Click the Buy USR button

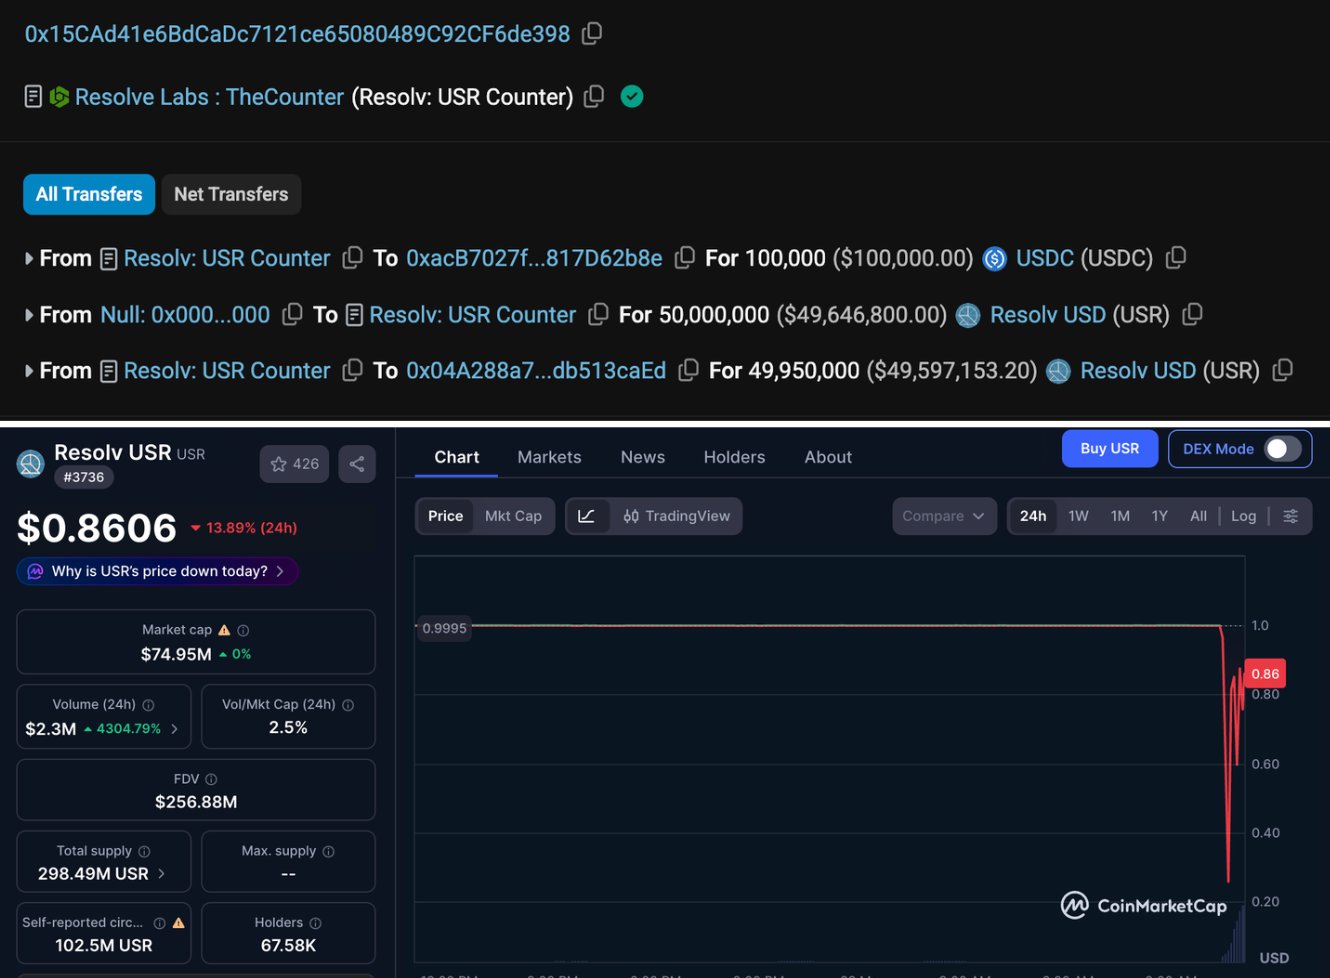1109,448
